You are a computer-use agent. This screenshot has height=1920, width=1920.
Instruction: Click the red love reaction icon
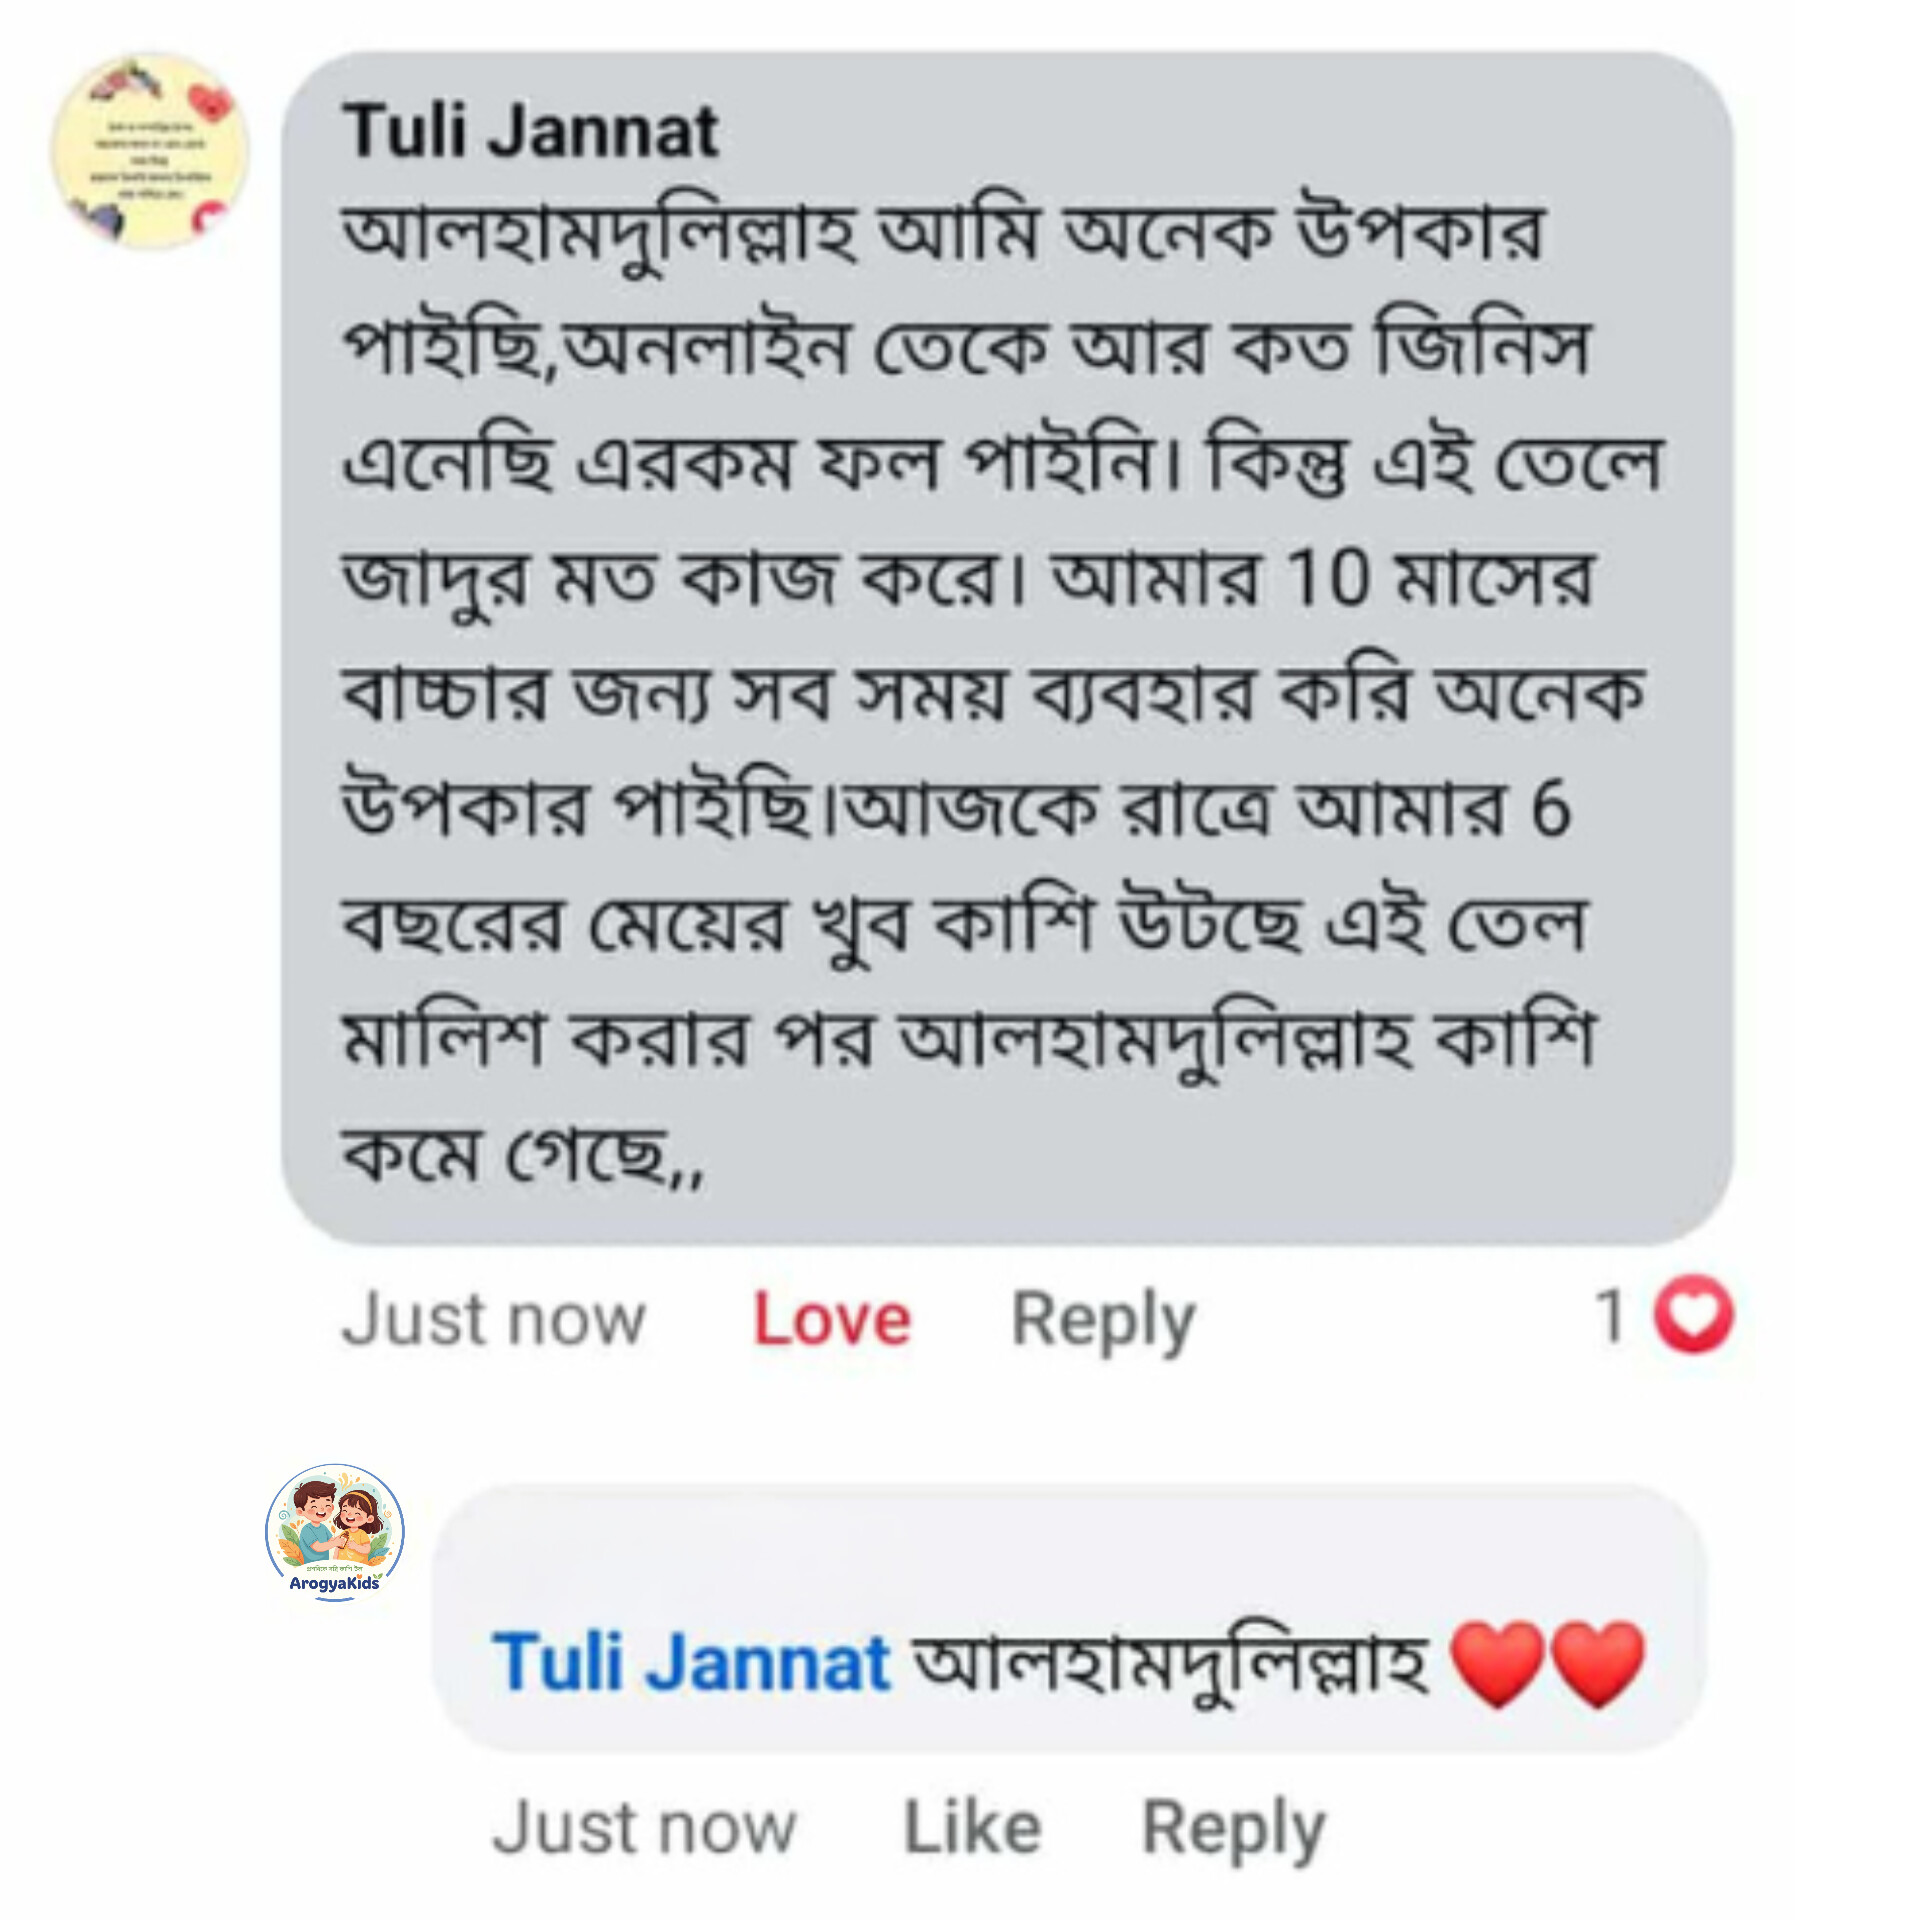click(x=1693, y=1316)
